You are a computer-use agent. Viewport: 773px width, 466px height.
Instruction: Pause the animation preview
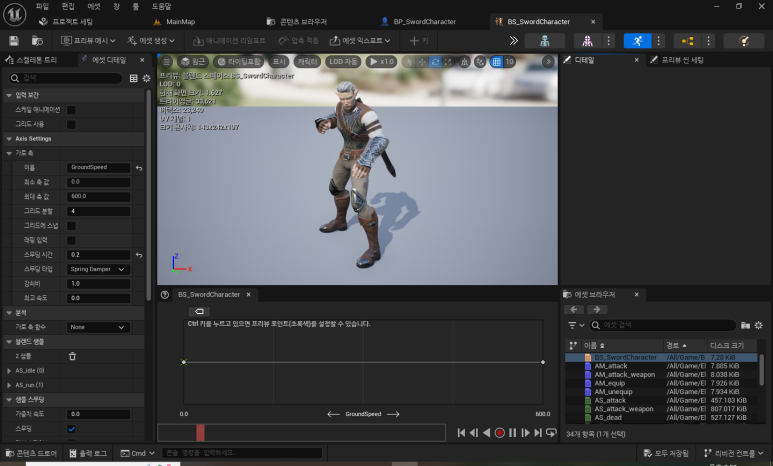click(x=513, y=432)
